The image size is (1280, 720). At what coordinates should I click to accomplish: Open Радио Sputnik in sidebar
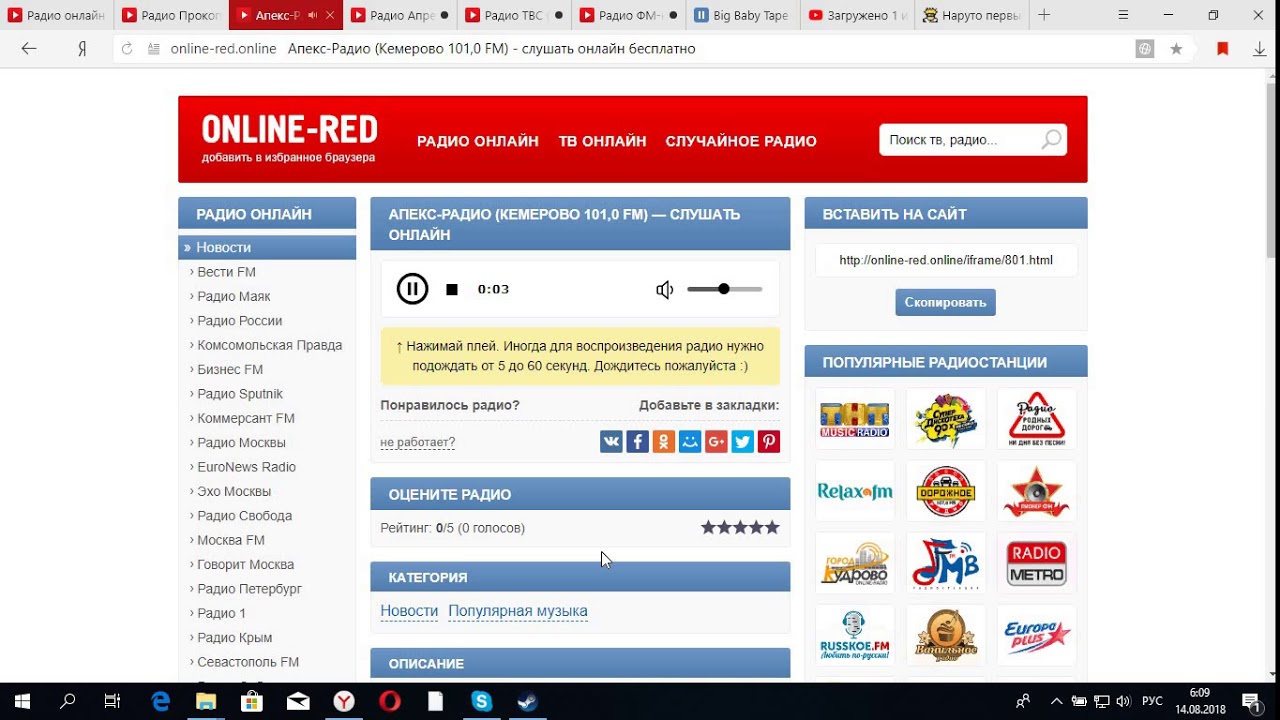pos(240,394)
